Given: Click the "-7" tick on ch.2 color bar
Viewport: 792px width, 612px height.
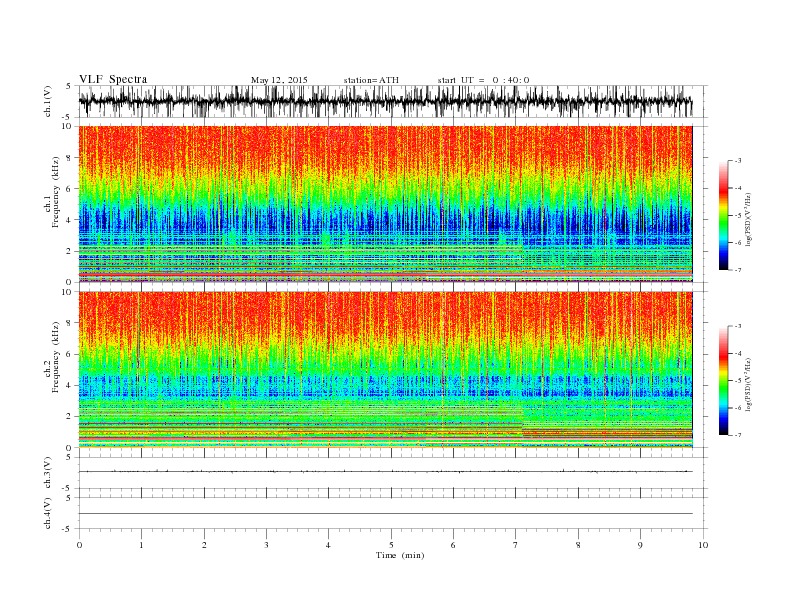Looking at the screenshot, I should coord(737,435).
